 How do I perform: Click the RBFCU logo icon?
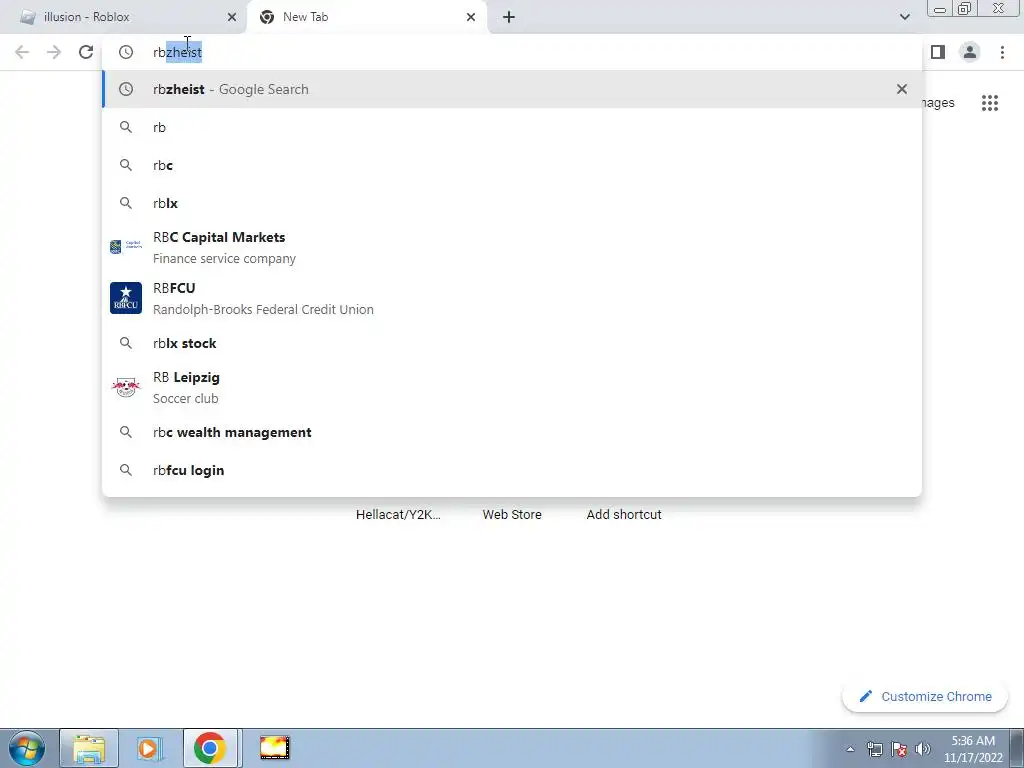coord(126,298)
